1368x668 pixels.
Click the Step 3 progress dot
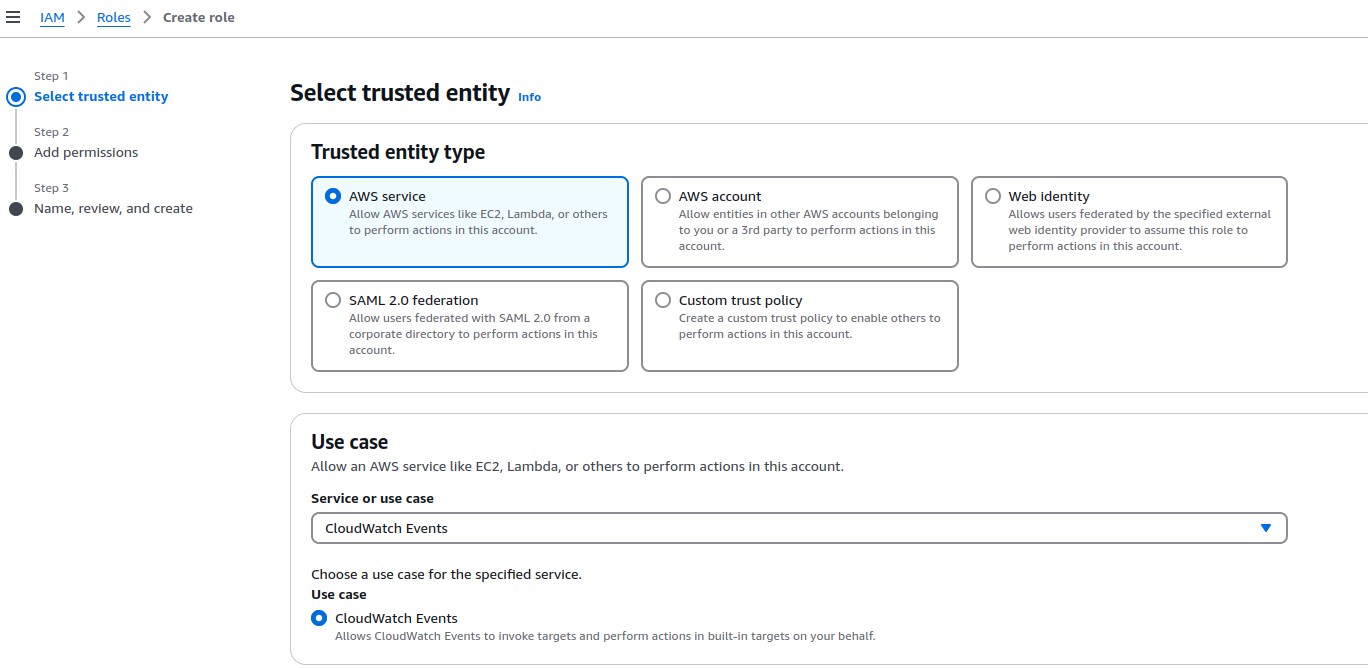tap(16, 209)
